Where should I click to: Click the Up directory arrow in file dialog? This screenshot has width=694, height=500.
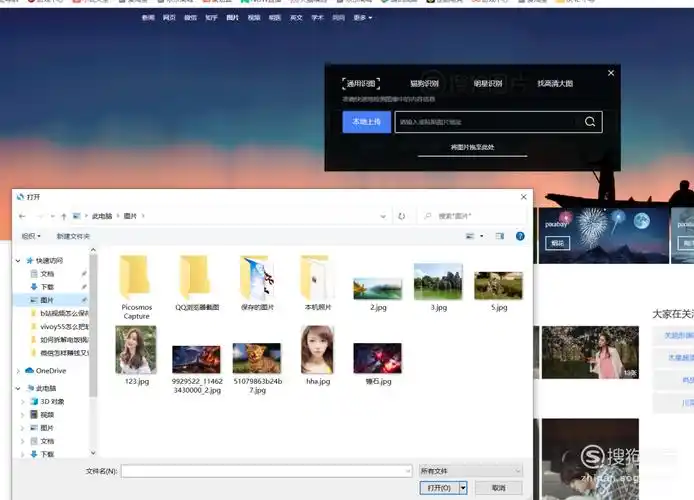[64, 216]
